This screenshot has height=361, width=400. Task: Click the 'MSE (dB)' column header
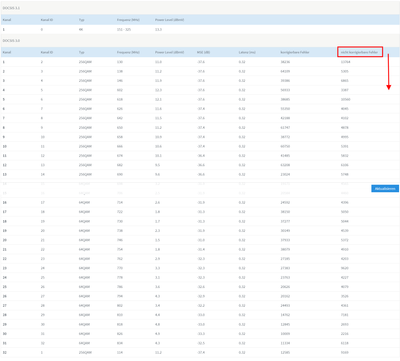pos(203,52)
